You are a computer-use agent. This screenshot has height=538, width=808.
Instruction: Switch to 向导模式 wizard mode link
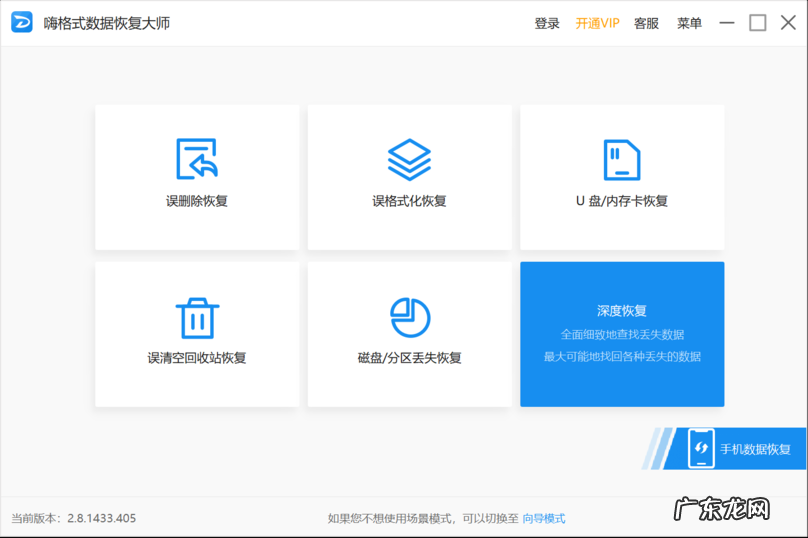pos(544,518)
